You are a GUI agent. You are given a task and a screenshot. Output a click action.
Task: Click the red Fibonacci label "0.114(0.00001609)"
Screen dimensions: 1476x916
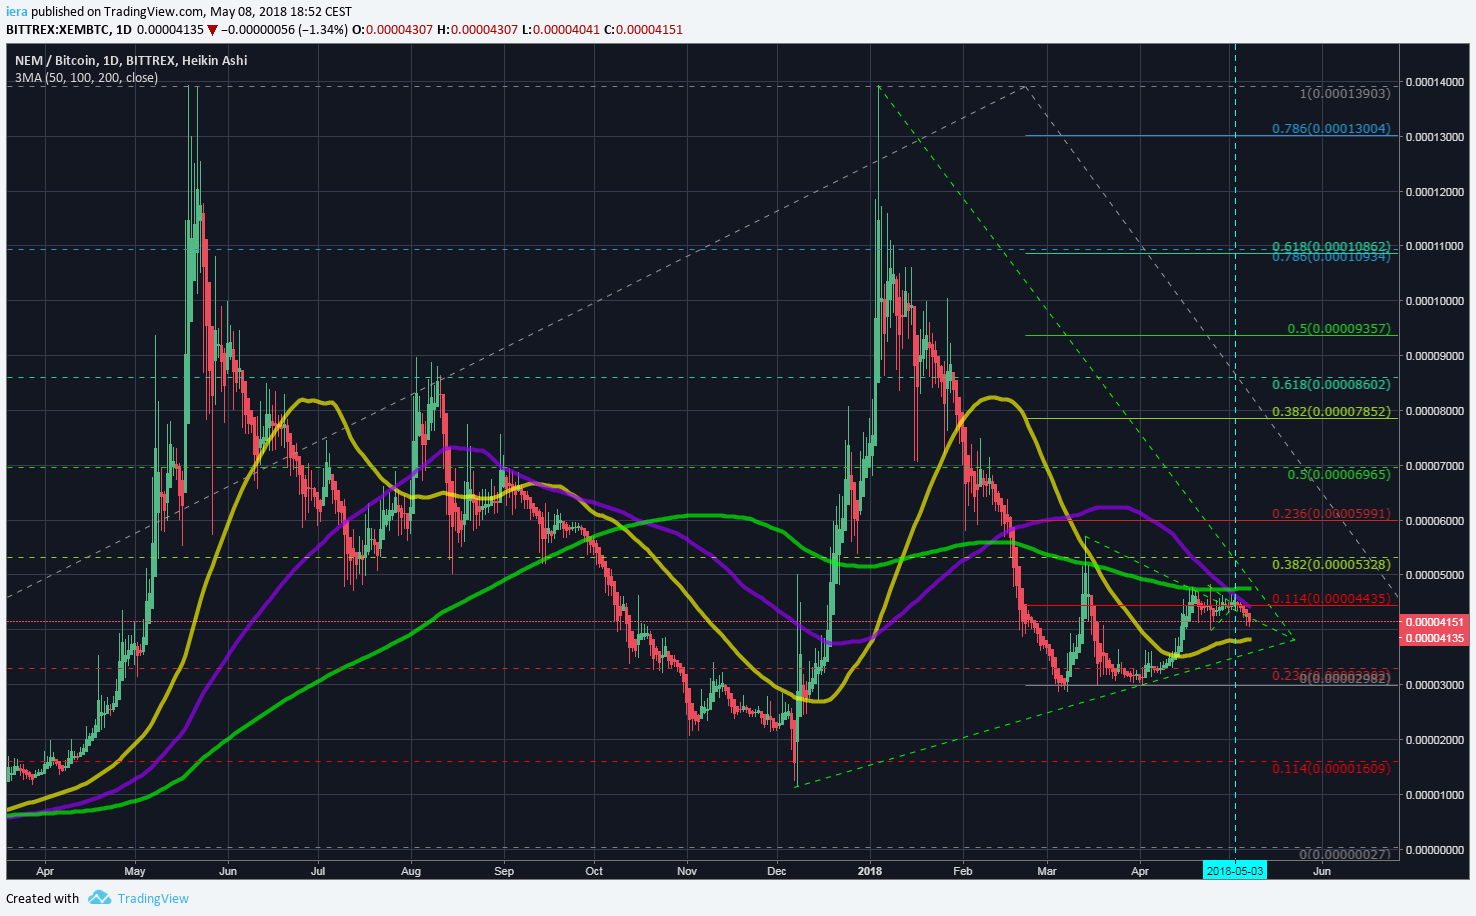click(x=1331, y=768)
